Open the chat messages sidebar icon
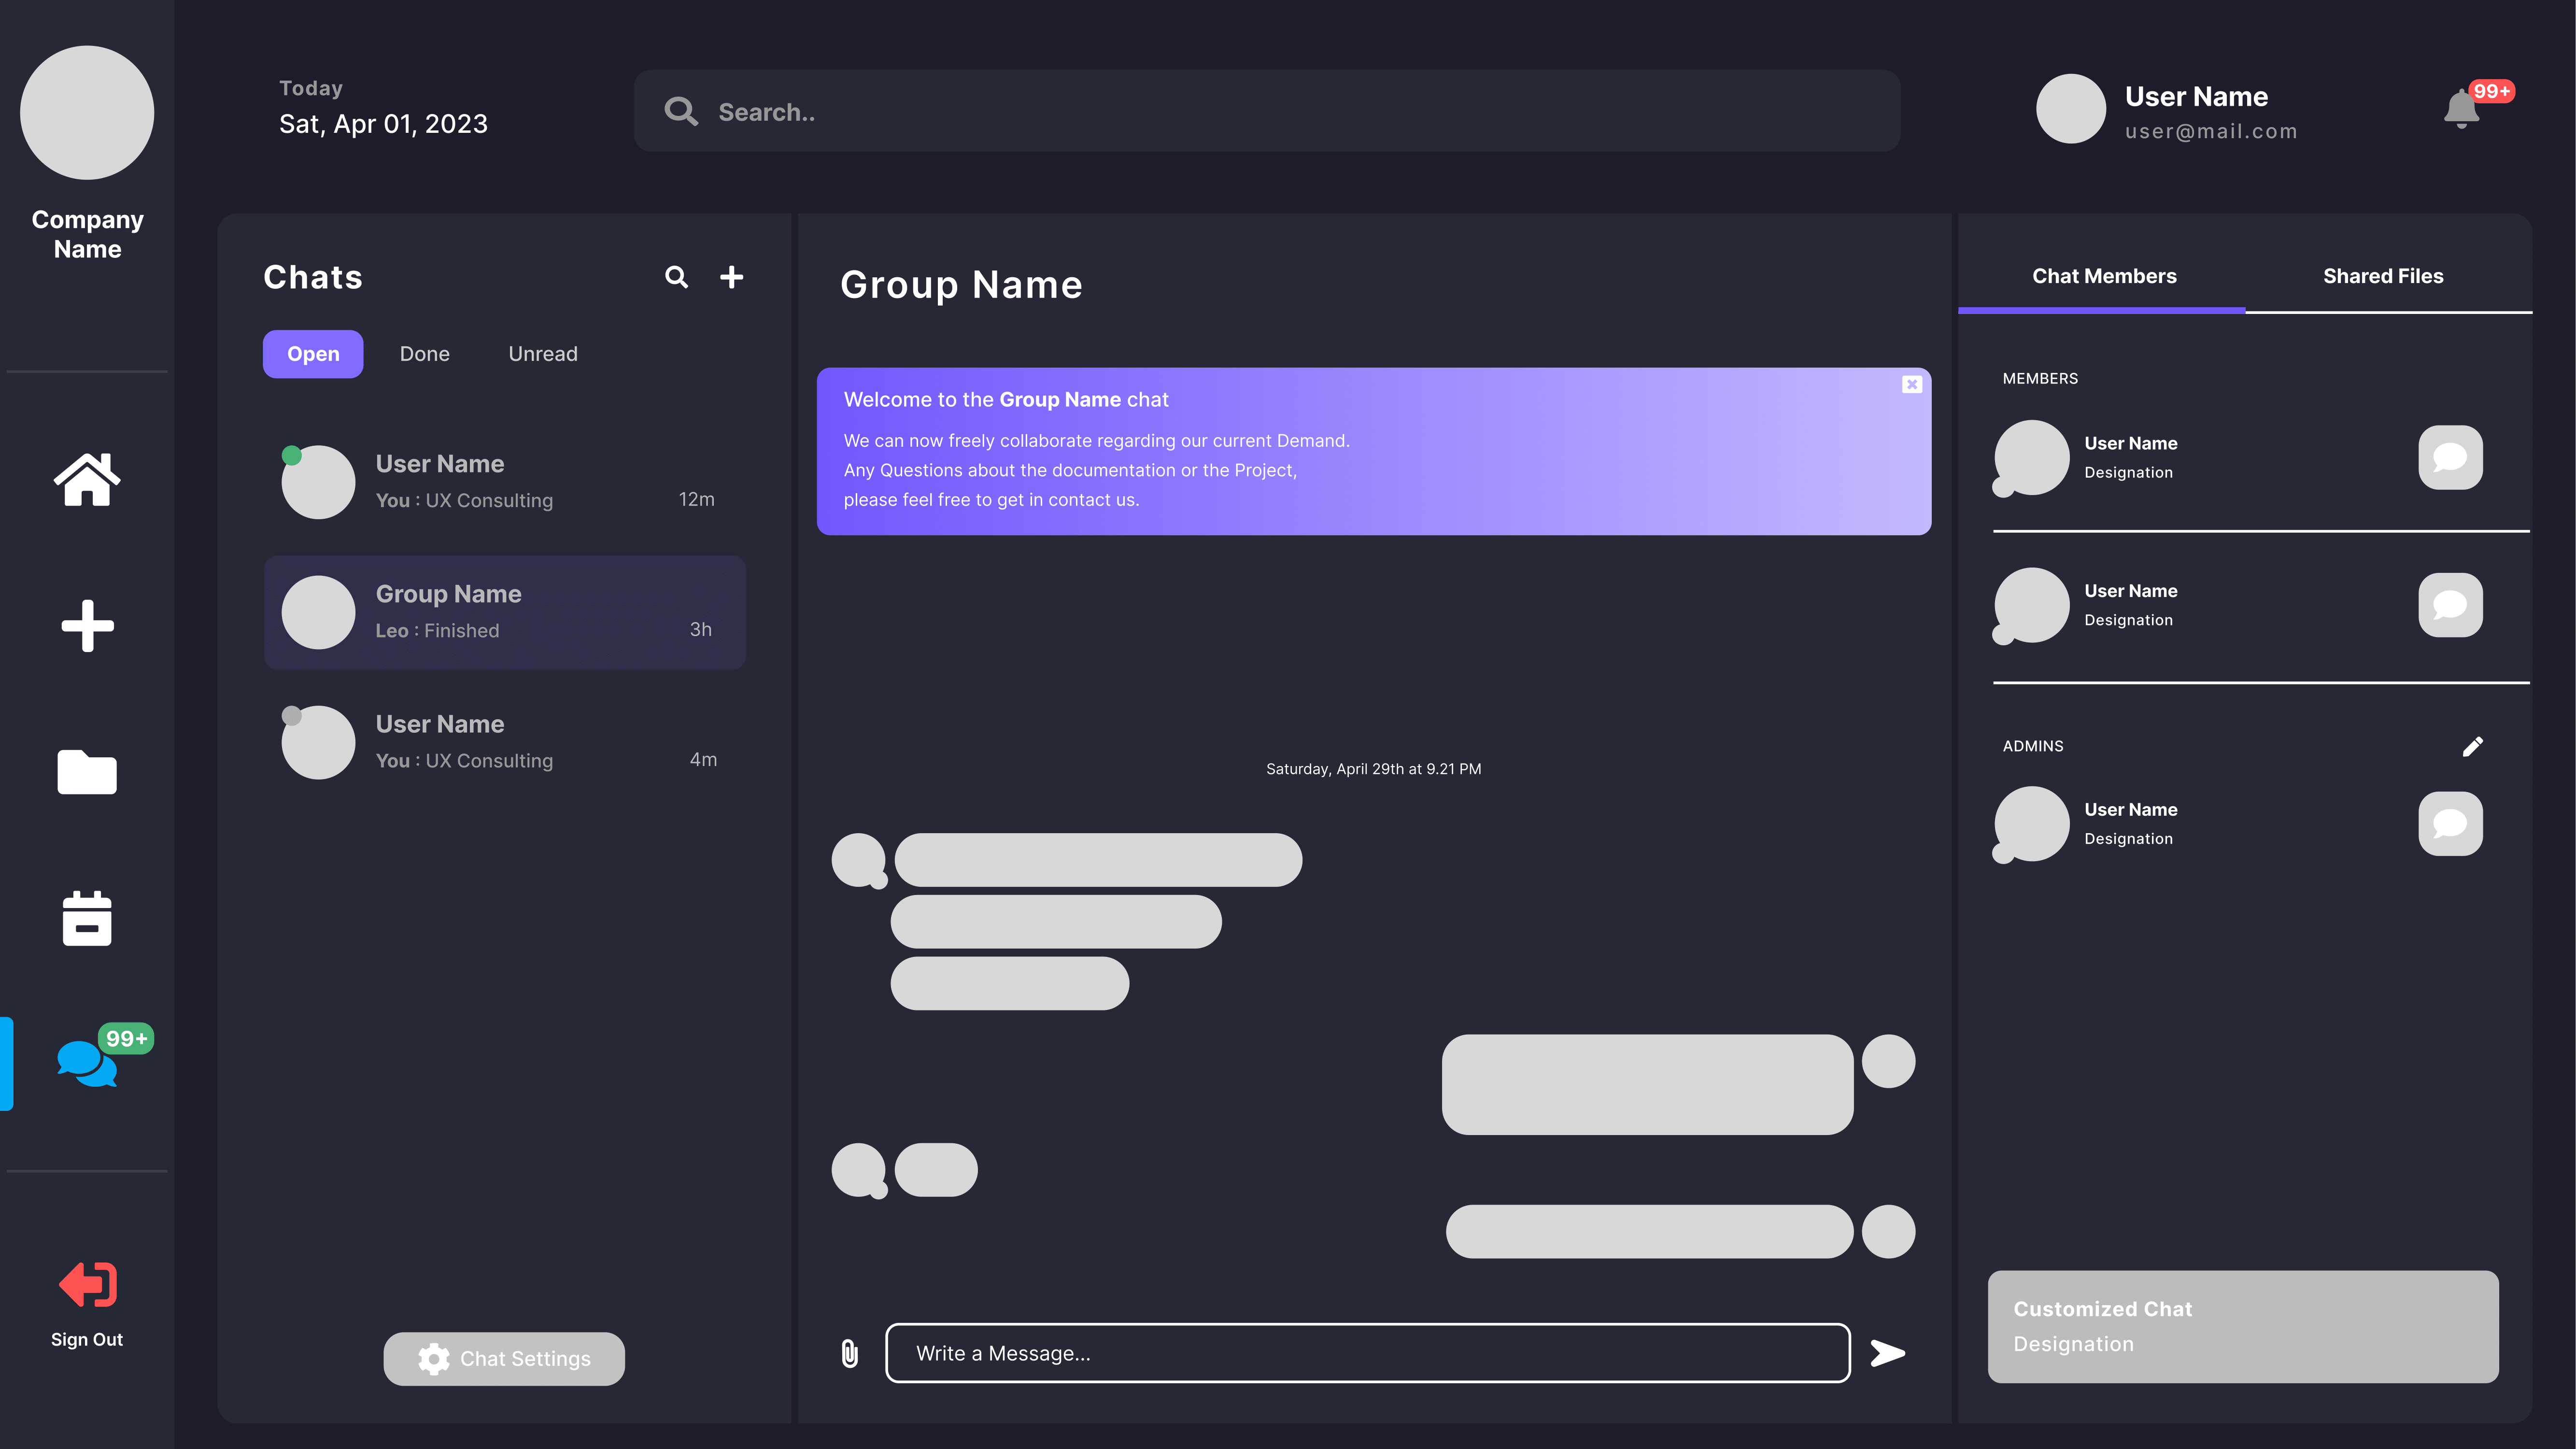Image resolution: width=2576 pixels, height=1449 pixels. (x=87, y=1063)
